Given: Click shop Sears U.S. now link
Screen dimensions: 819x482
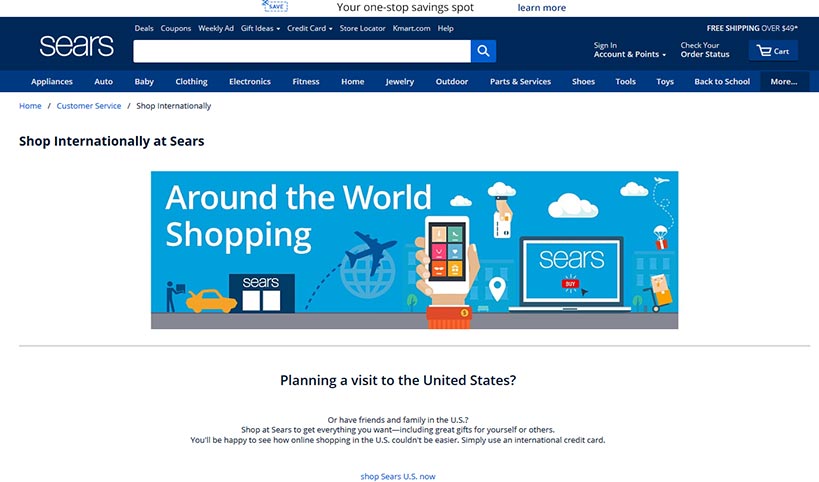Looking at the screenshot, I should (x=398, y=476).
